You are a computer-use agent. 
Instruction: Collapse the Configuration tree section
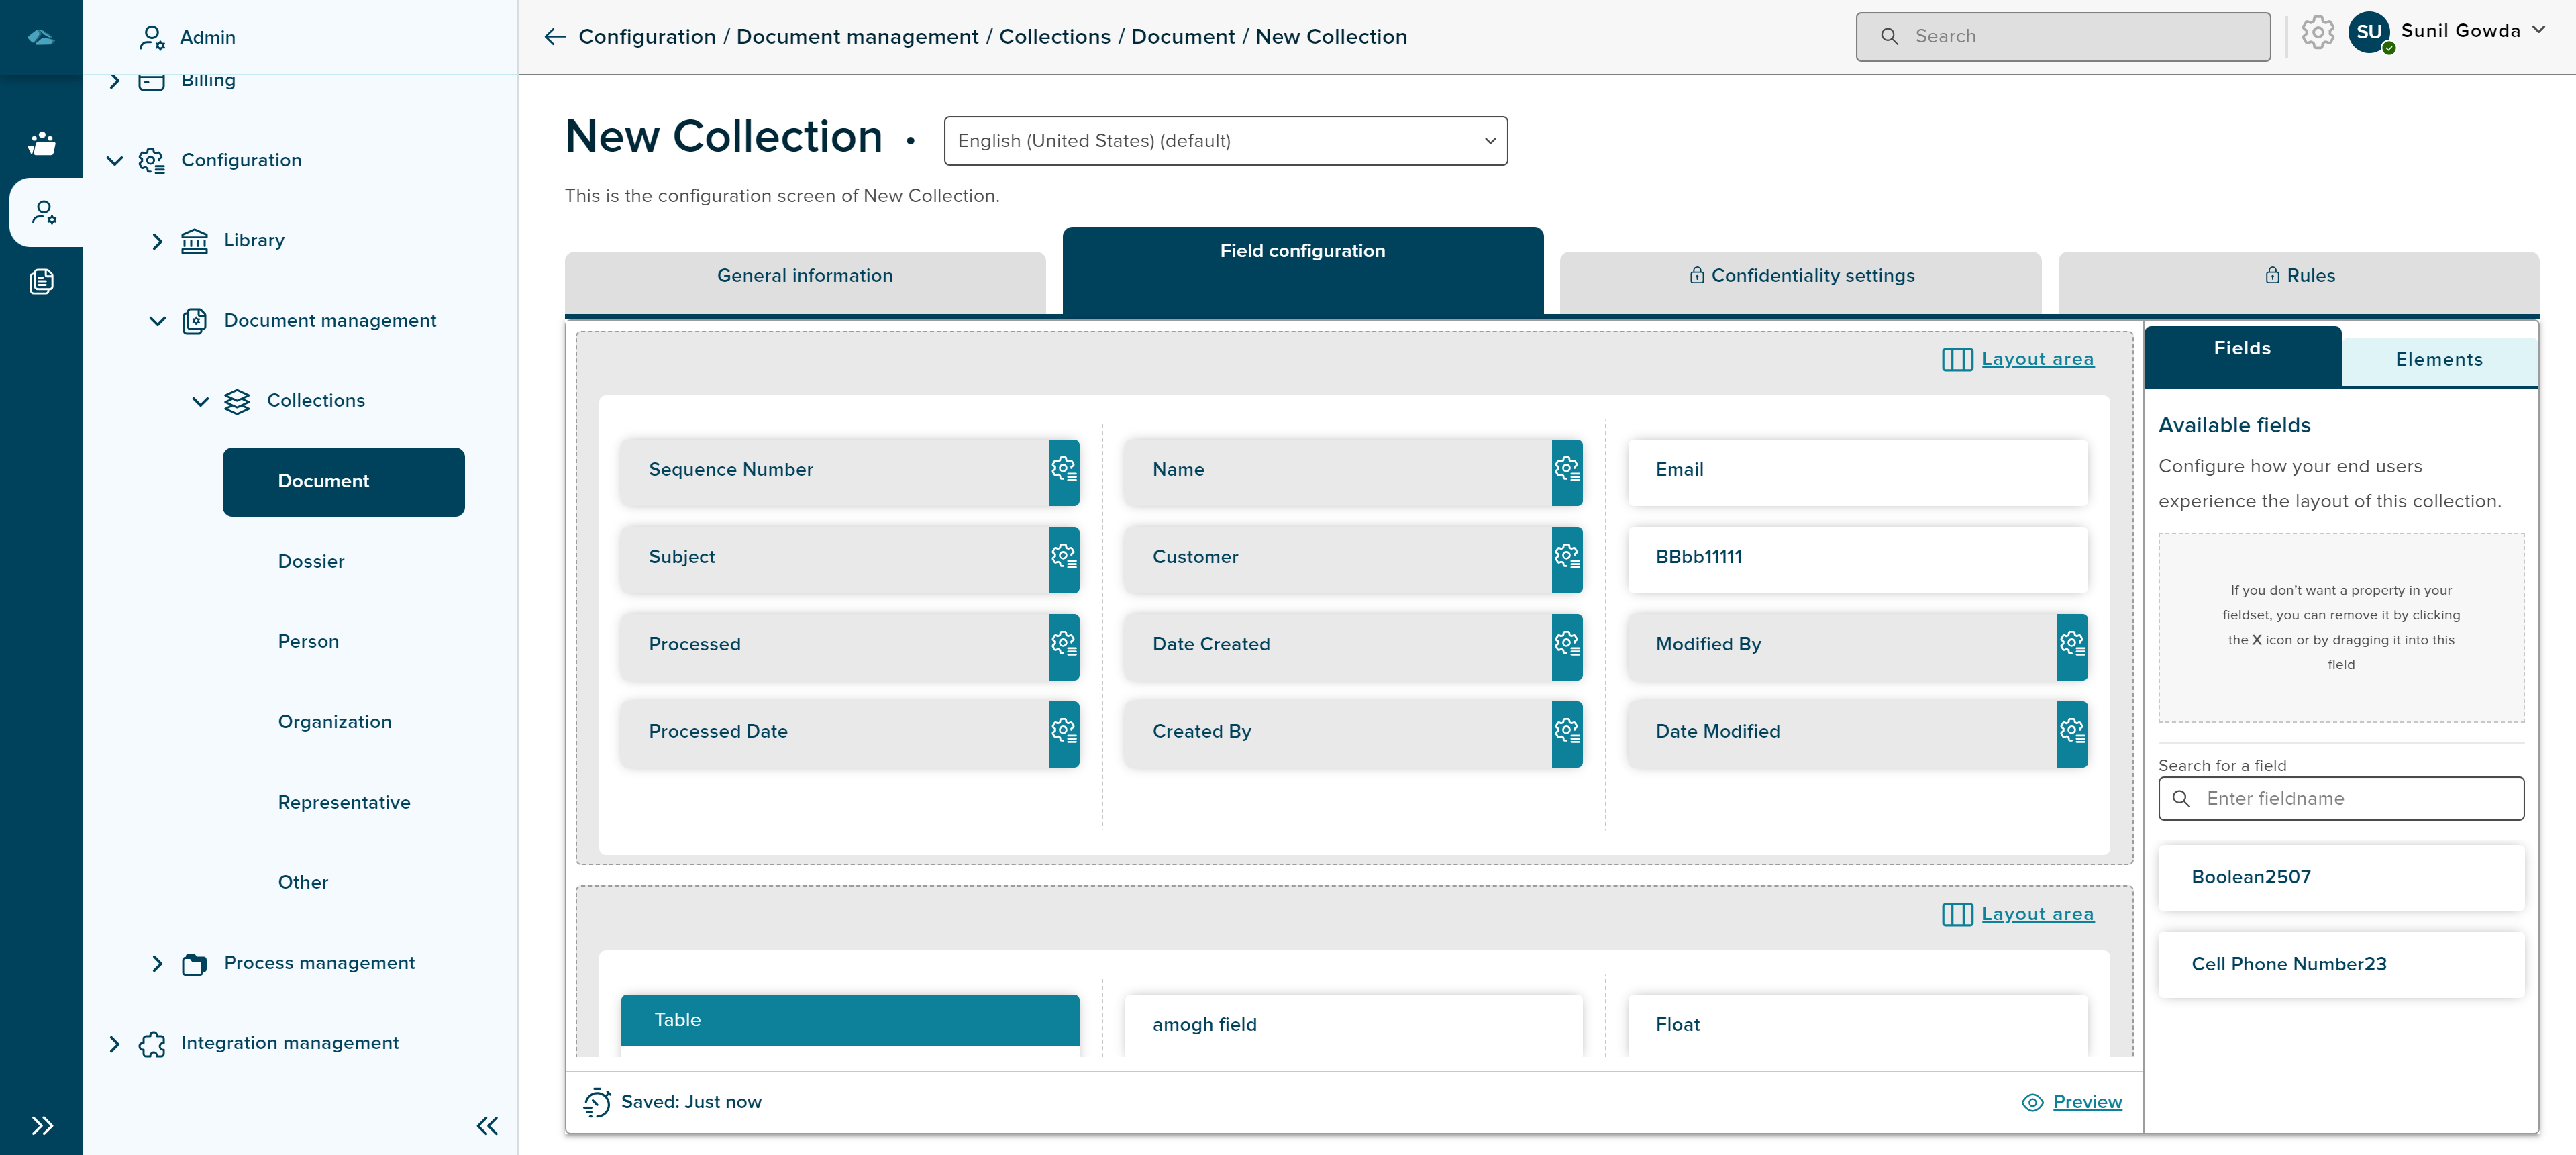(x=114, y=161)
